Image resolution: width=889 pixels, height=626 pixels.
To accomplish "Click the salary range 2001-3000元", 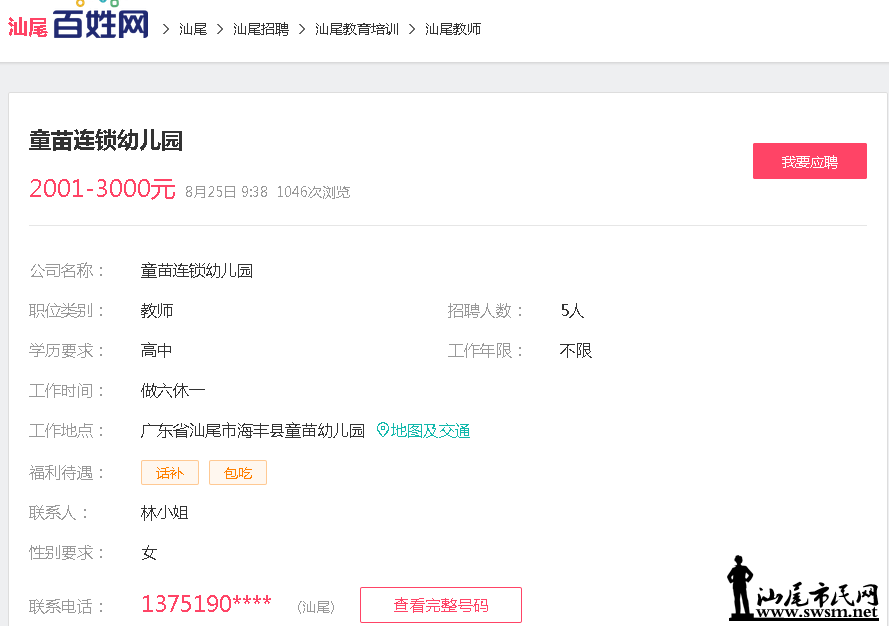I will pyautogui.click(x=101, y=188).
